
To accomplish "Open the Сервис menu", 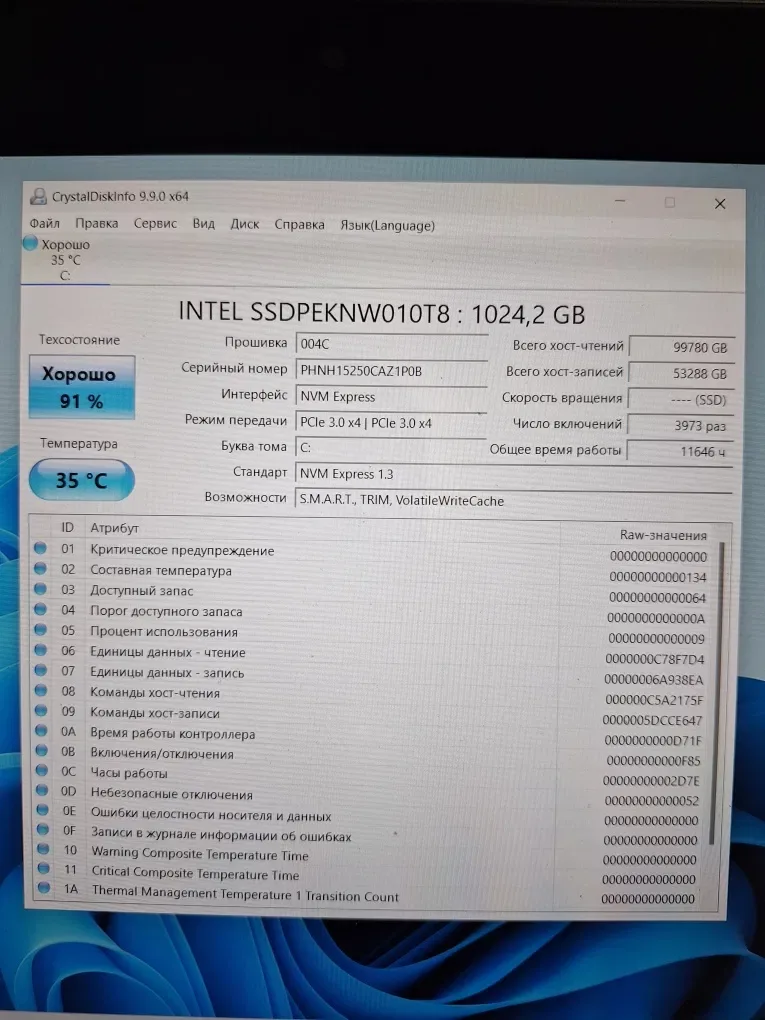I will point(155,223).
